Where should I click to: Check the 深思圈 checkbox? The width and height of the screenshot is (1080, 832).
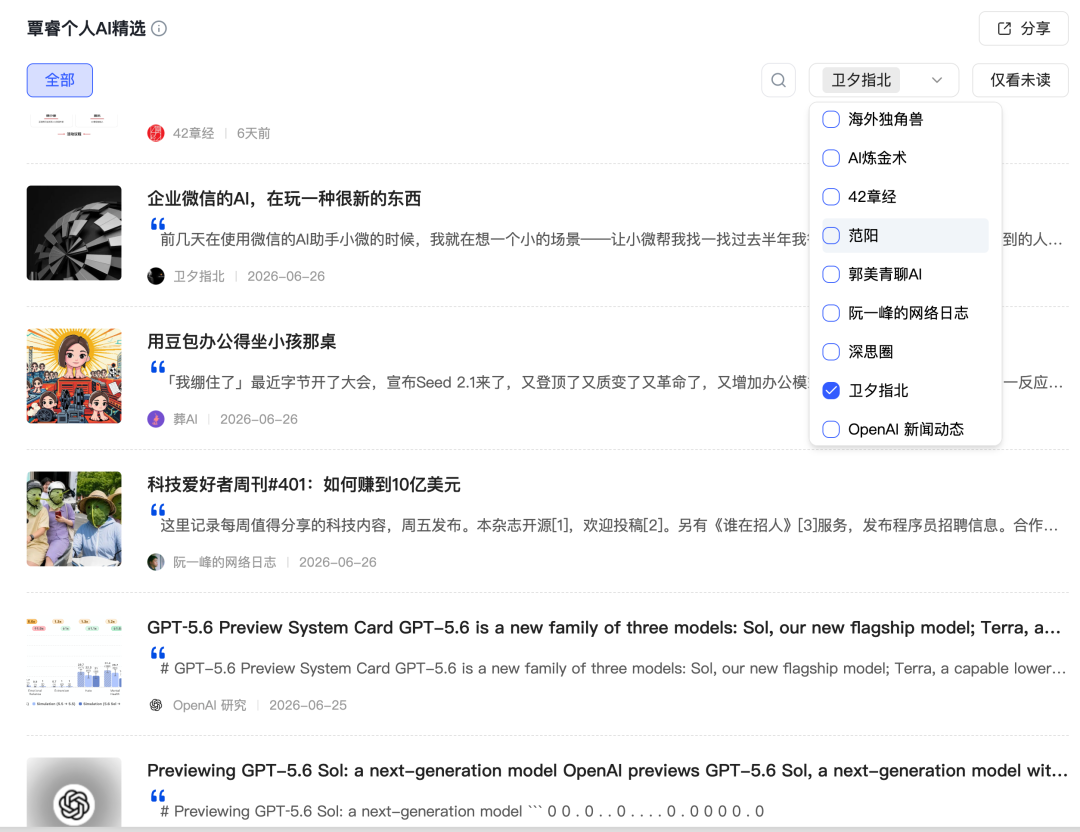(x=831, y=352)
